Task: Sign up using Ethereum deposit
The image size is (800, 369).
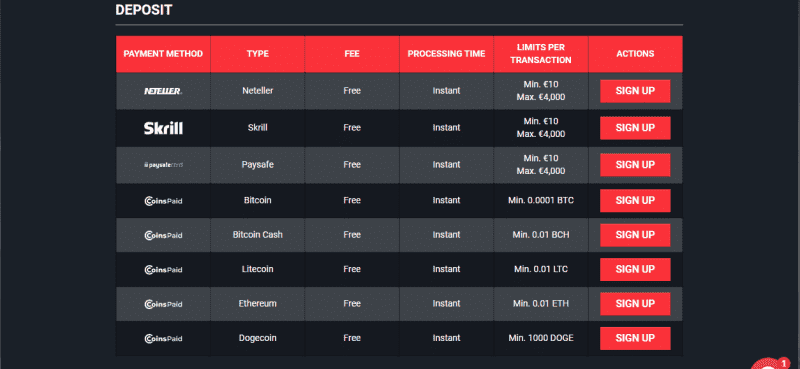Action: coord(635,304)
